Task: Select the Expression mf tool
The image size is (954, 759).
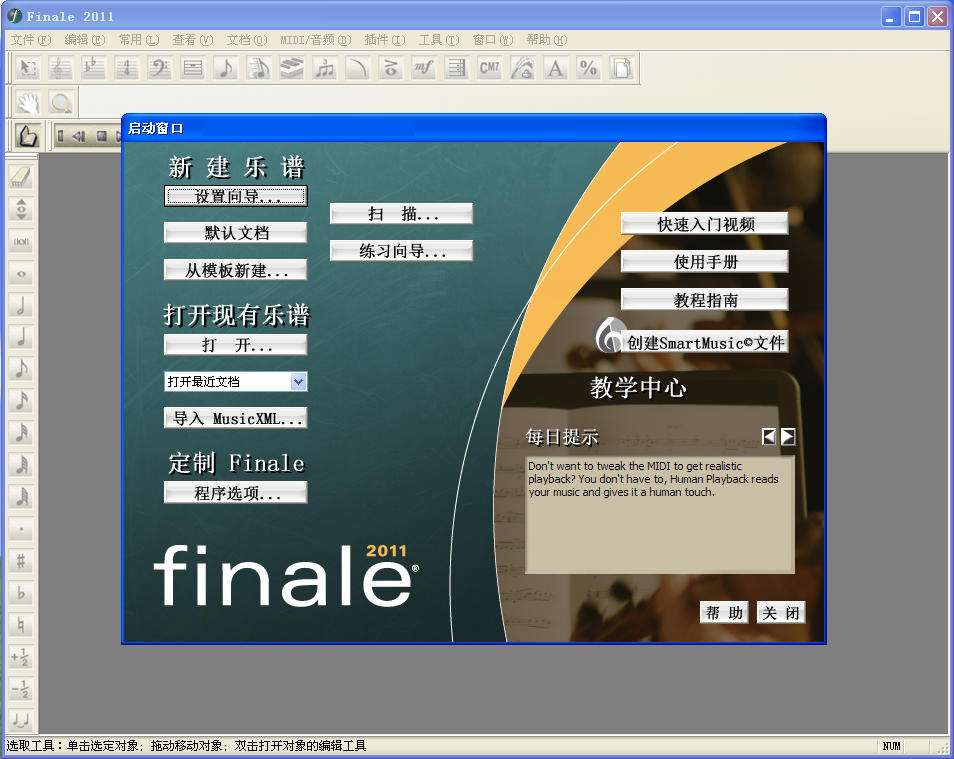Action: (x=423, y=68)
